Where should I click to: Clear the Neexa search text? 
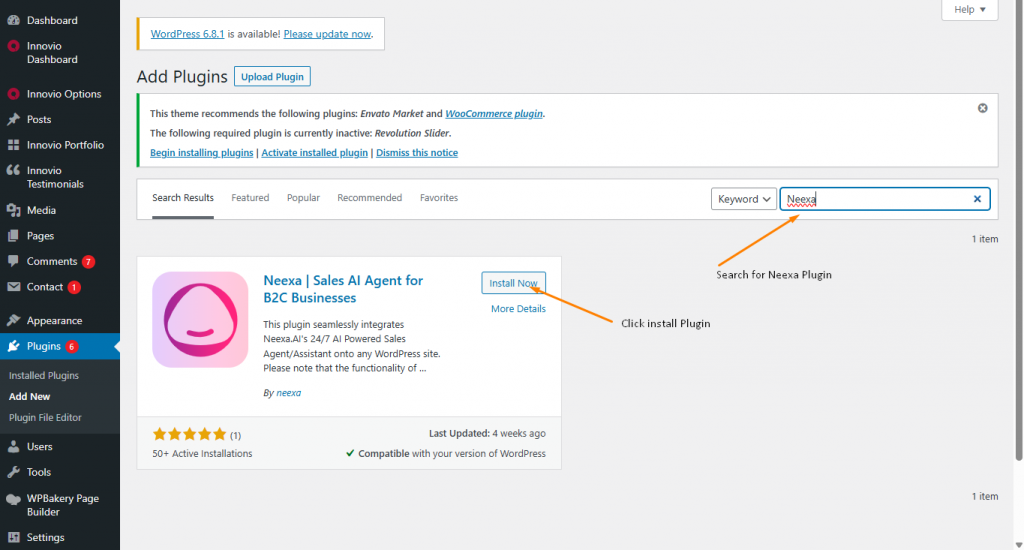pyautogui.click(x=977, y=199)
